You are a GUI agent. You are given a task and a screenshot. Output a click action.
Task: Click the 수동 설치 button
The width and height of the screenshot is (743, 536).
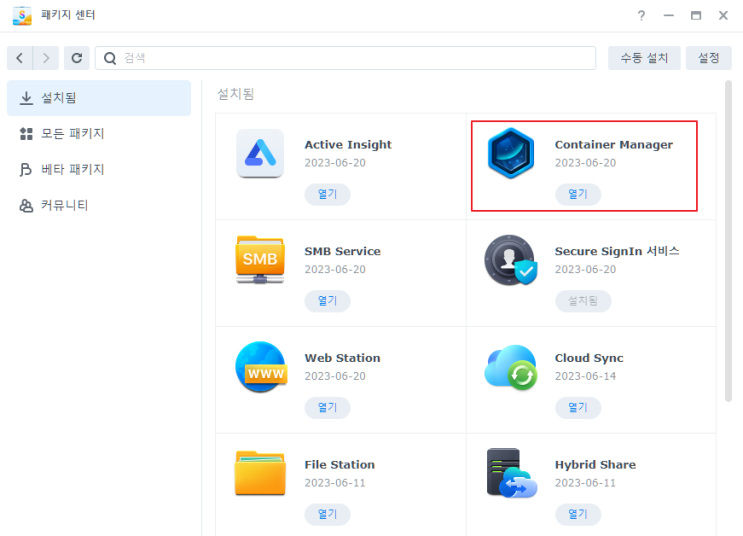(x=644, y=58)
